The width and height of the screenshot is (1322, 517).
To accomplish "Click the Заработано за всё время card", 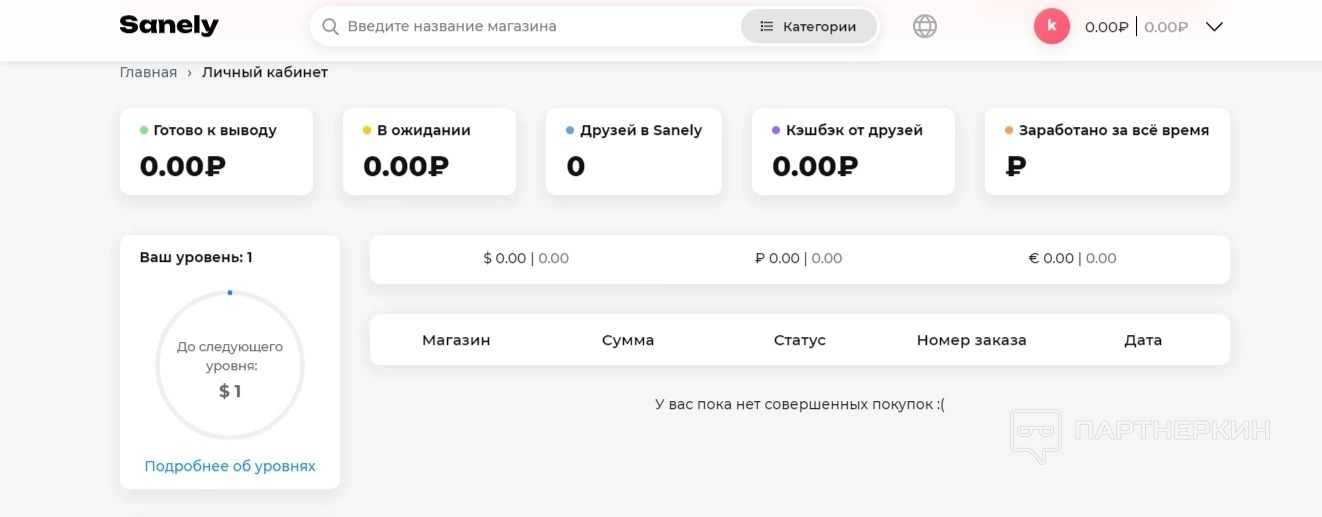I will 1107,151.
